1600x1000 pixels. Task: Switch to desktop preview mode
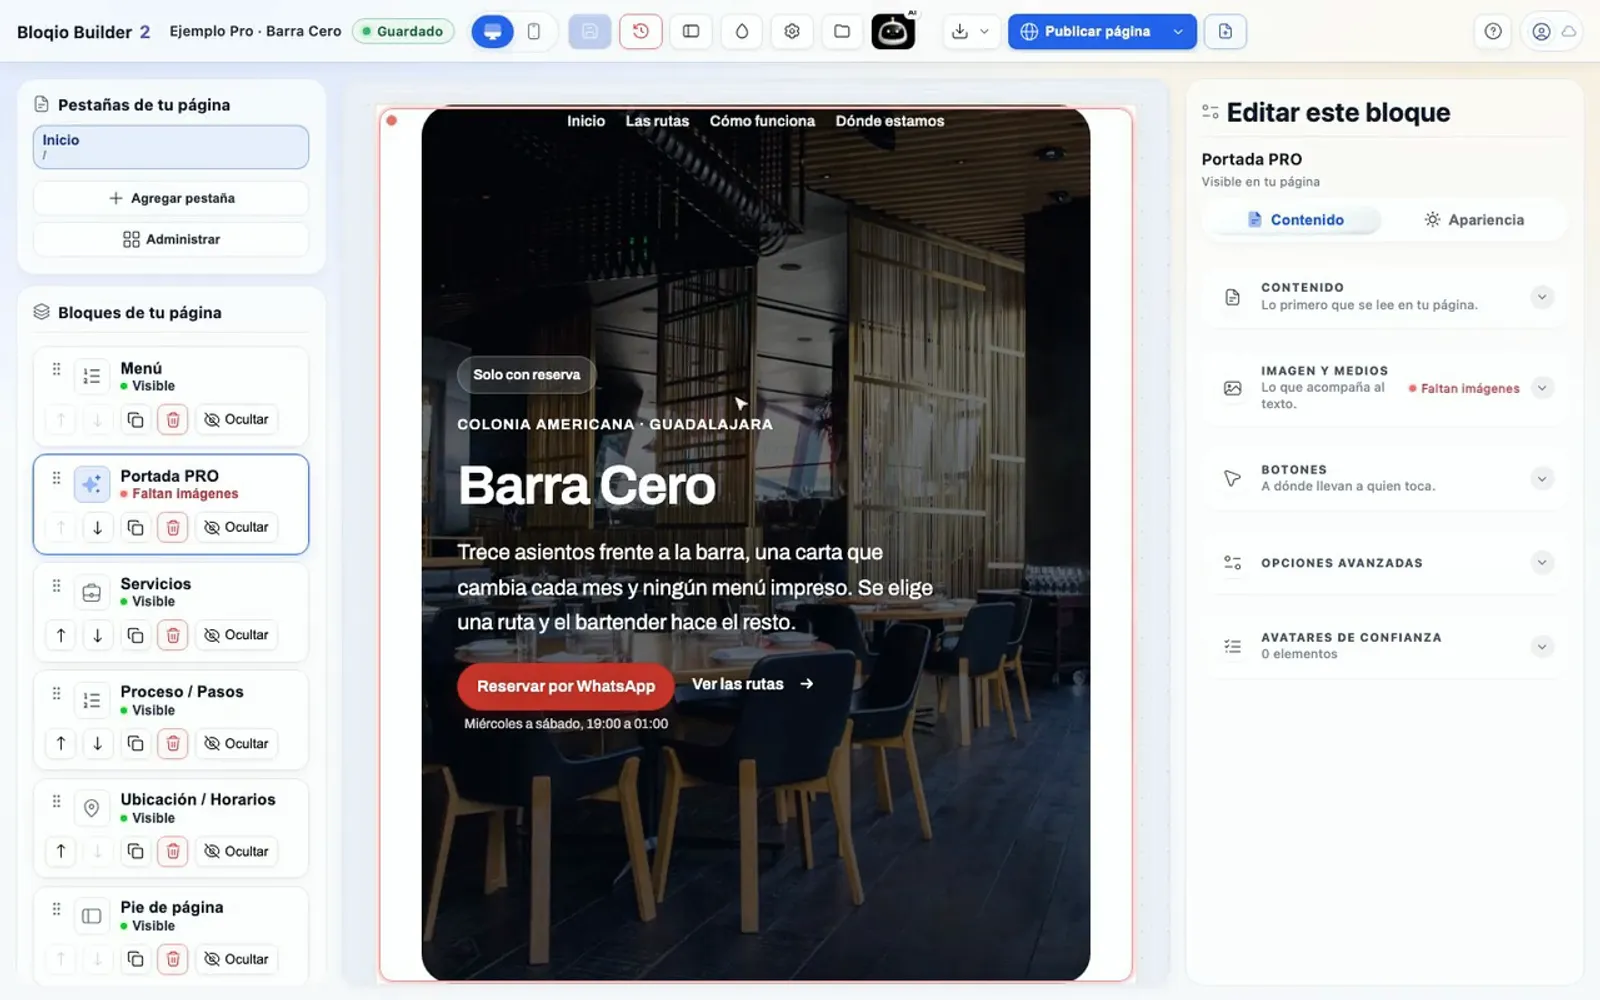pos(492,32)
